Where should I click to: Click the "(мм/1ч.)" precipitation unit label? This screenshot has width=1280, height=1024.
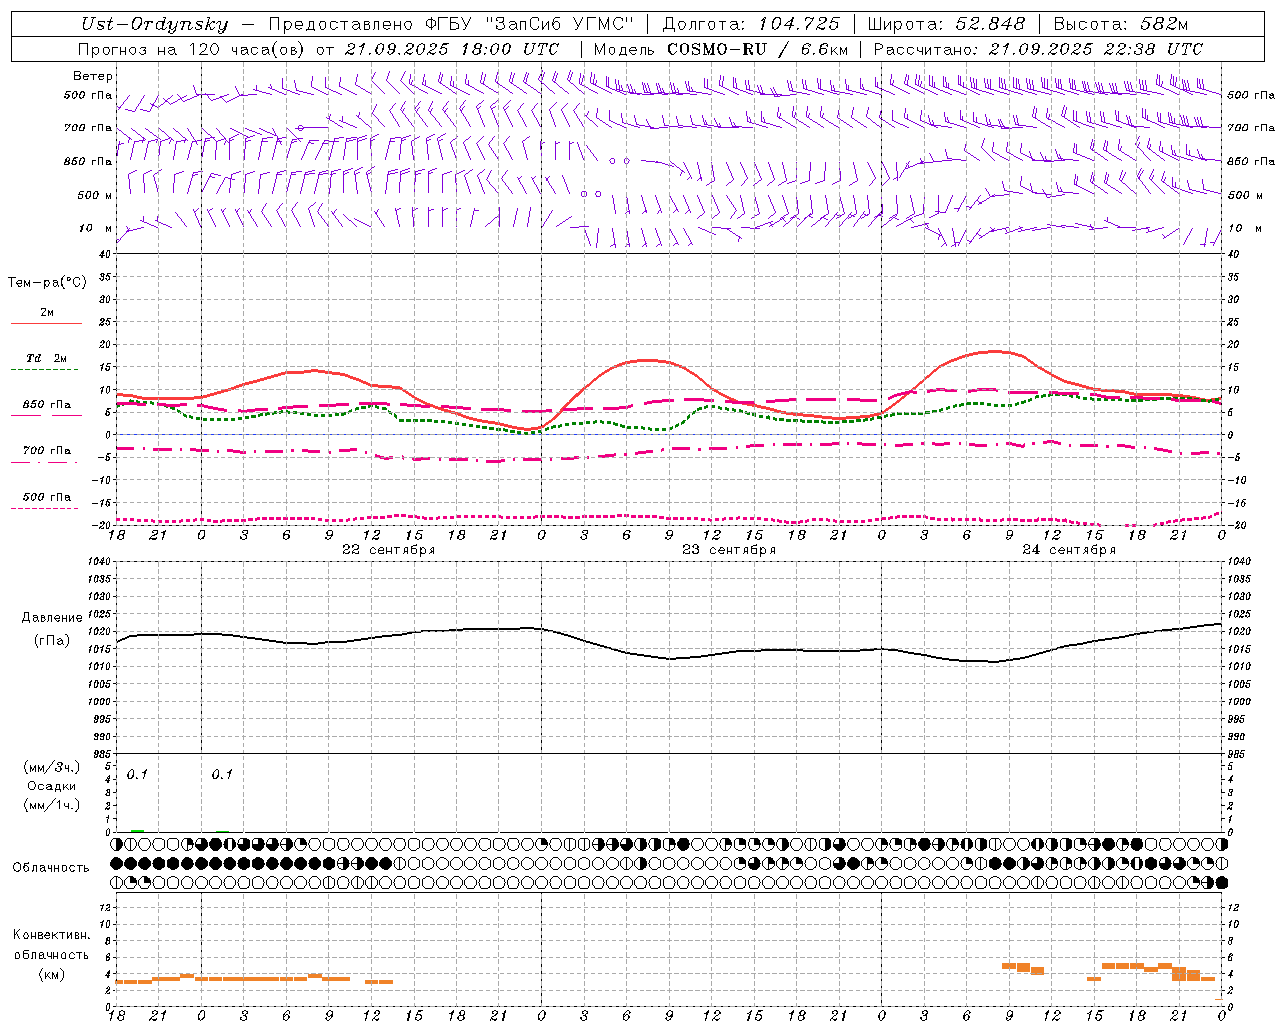pos(52,805)
